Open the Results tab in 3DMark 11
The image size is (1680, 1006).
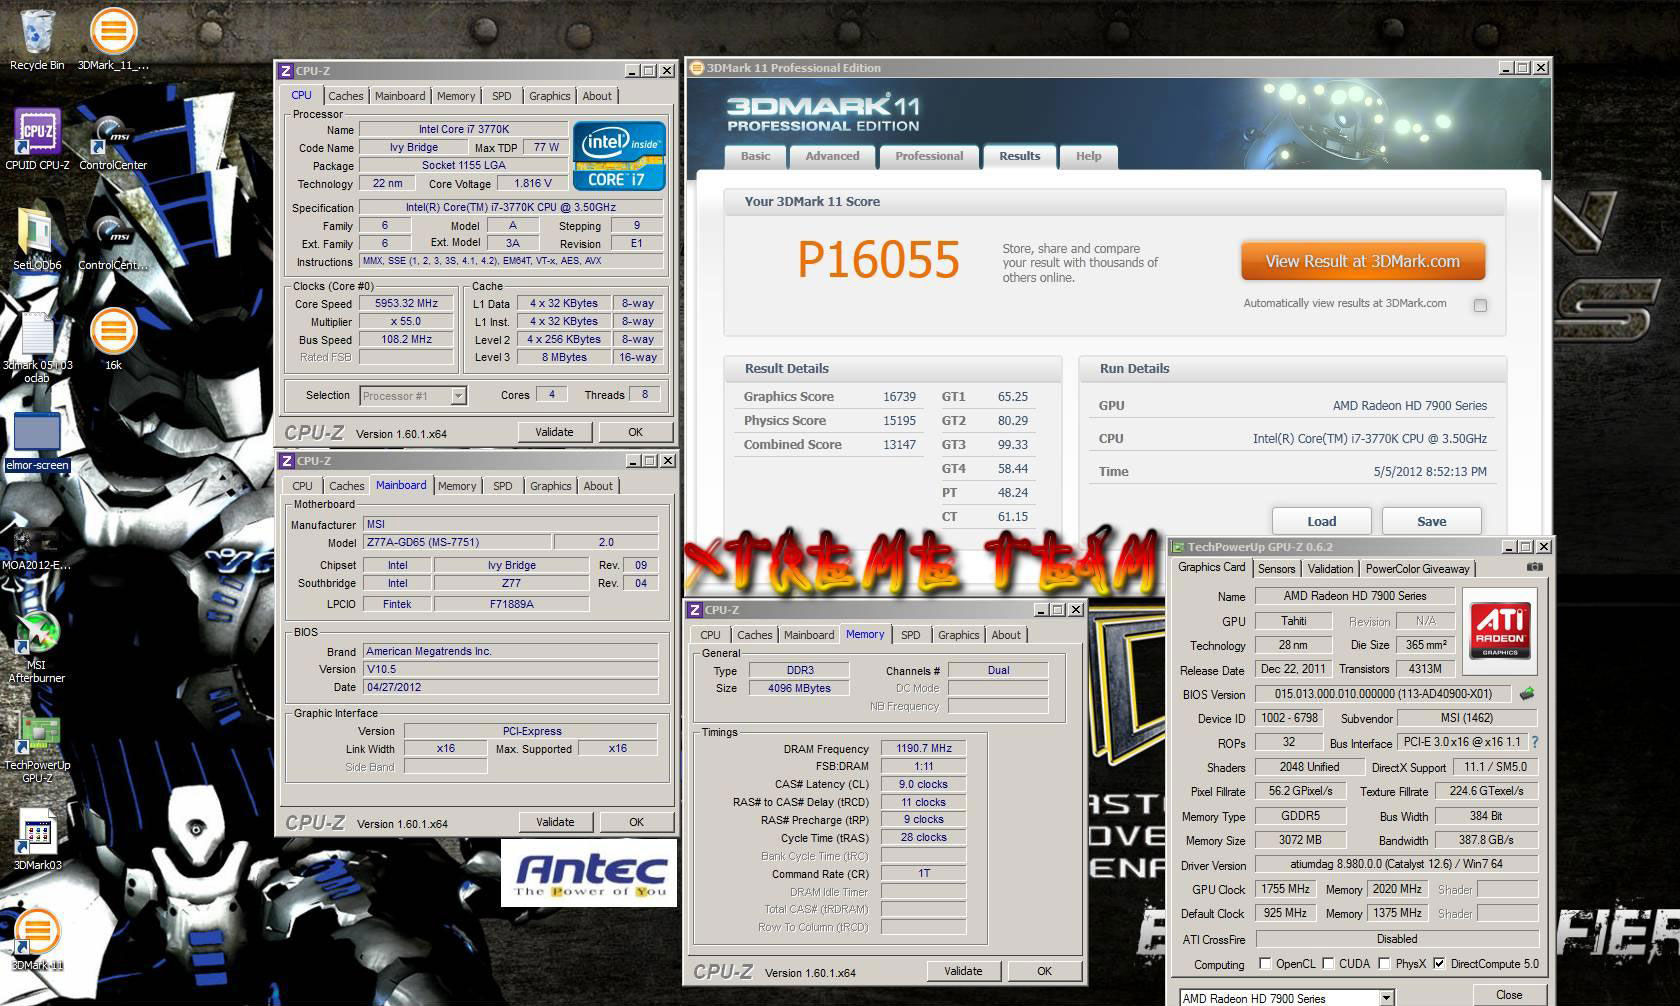tap(1019, 156)
